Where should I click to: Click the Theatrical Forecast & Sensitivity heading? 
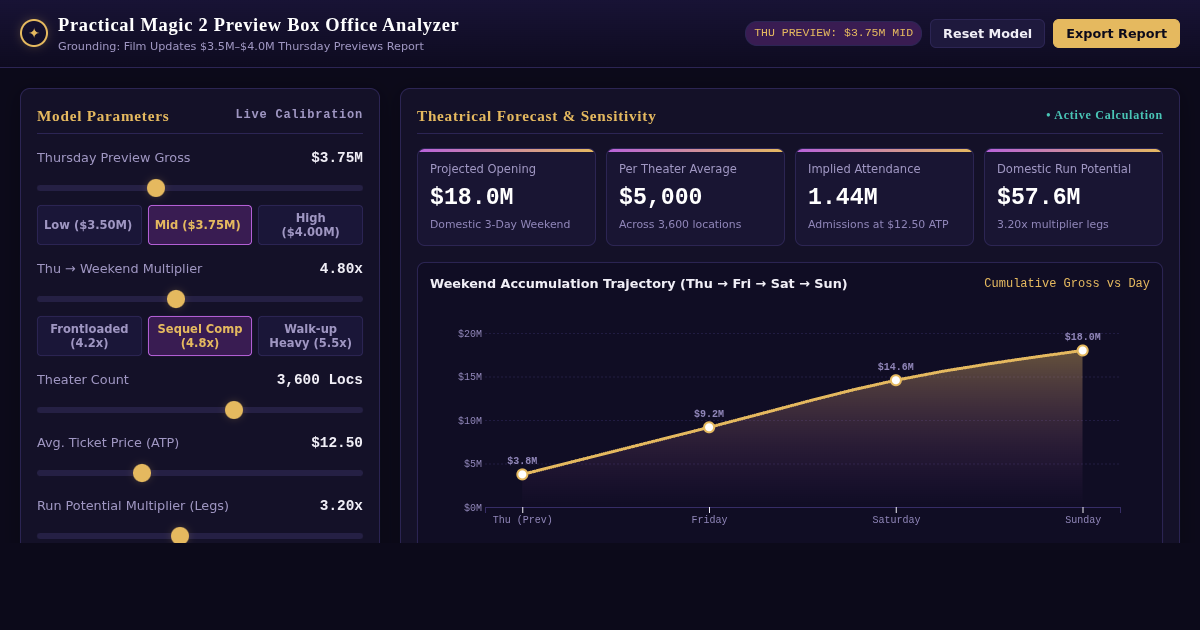click(x=537, y=116)
